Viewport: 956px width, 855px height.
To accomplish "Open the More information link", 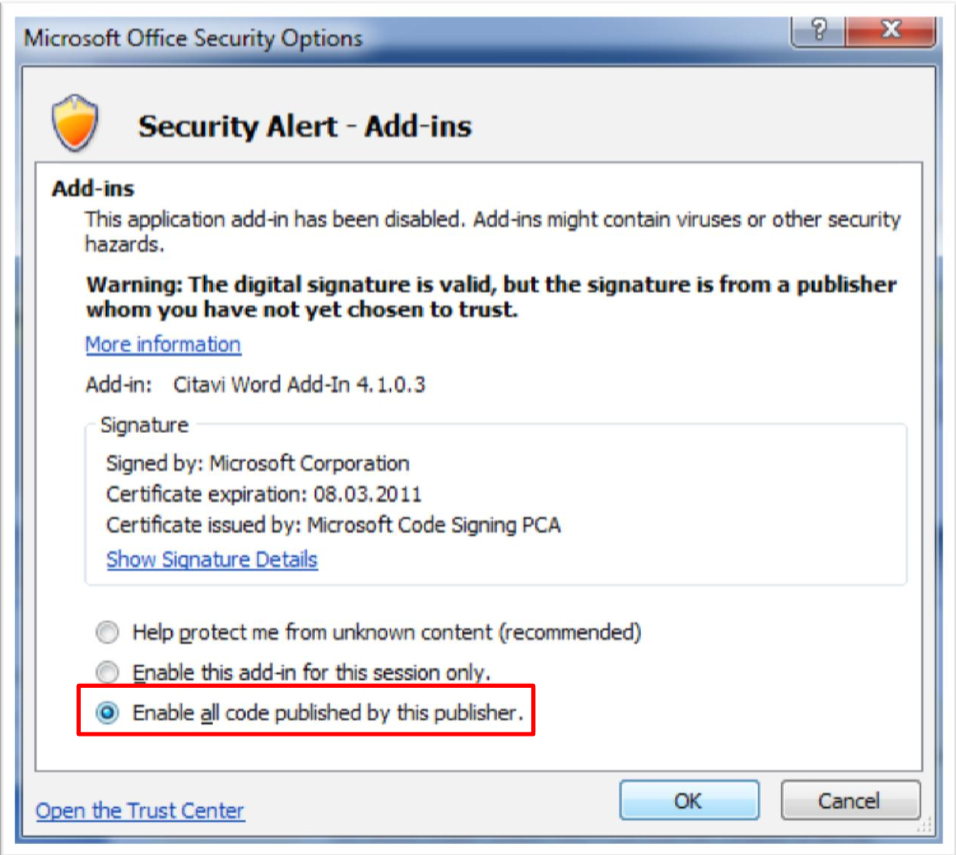I will (163, 345).
